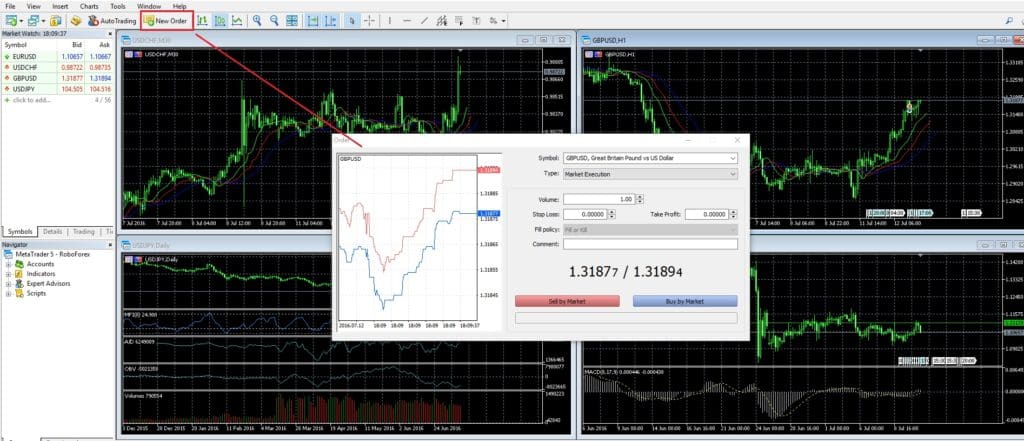Click Sell by Market button

(567, 301)
